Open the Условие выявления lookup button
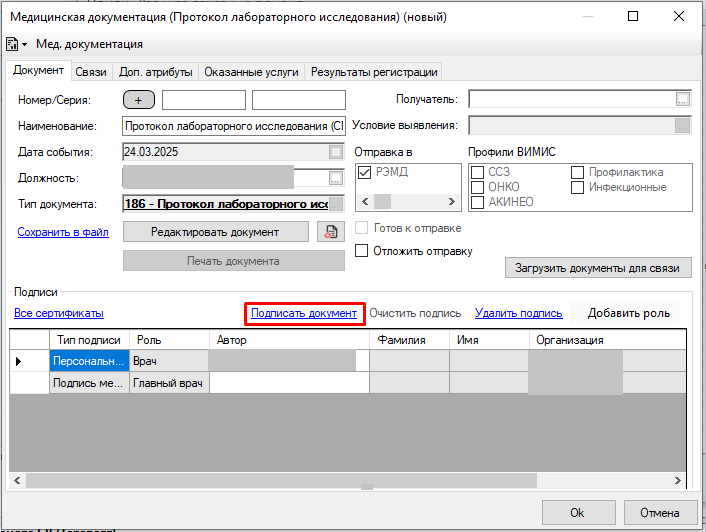The height and width of the screenshot is (532, 706). coord(683,126)
